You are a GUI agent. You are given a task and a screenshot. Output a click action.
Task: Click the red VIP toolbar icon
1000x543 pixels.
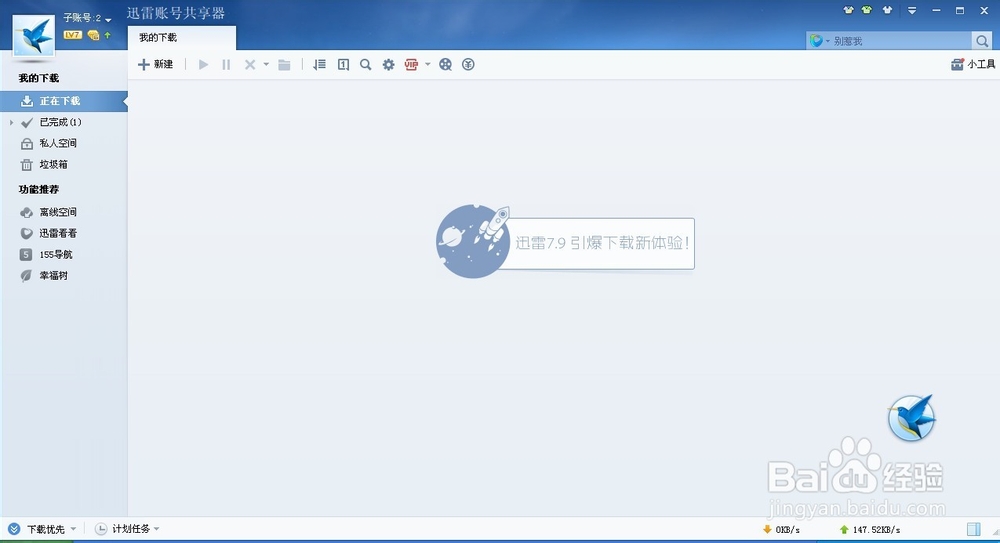(x=411, y=64)
